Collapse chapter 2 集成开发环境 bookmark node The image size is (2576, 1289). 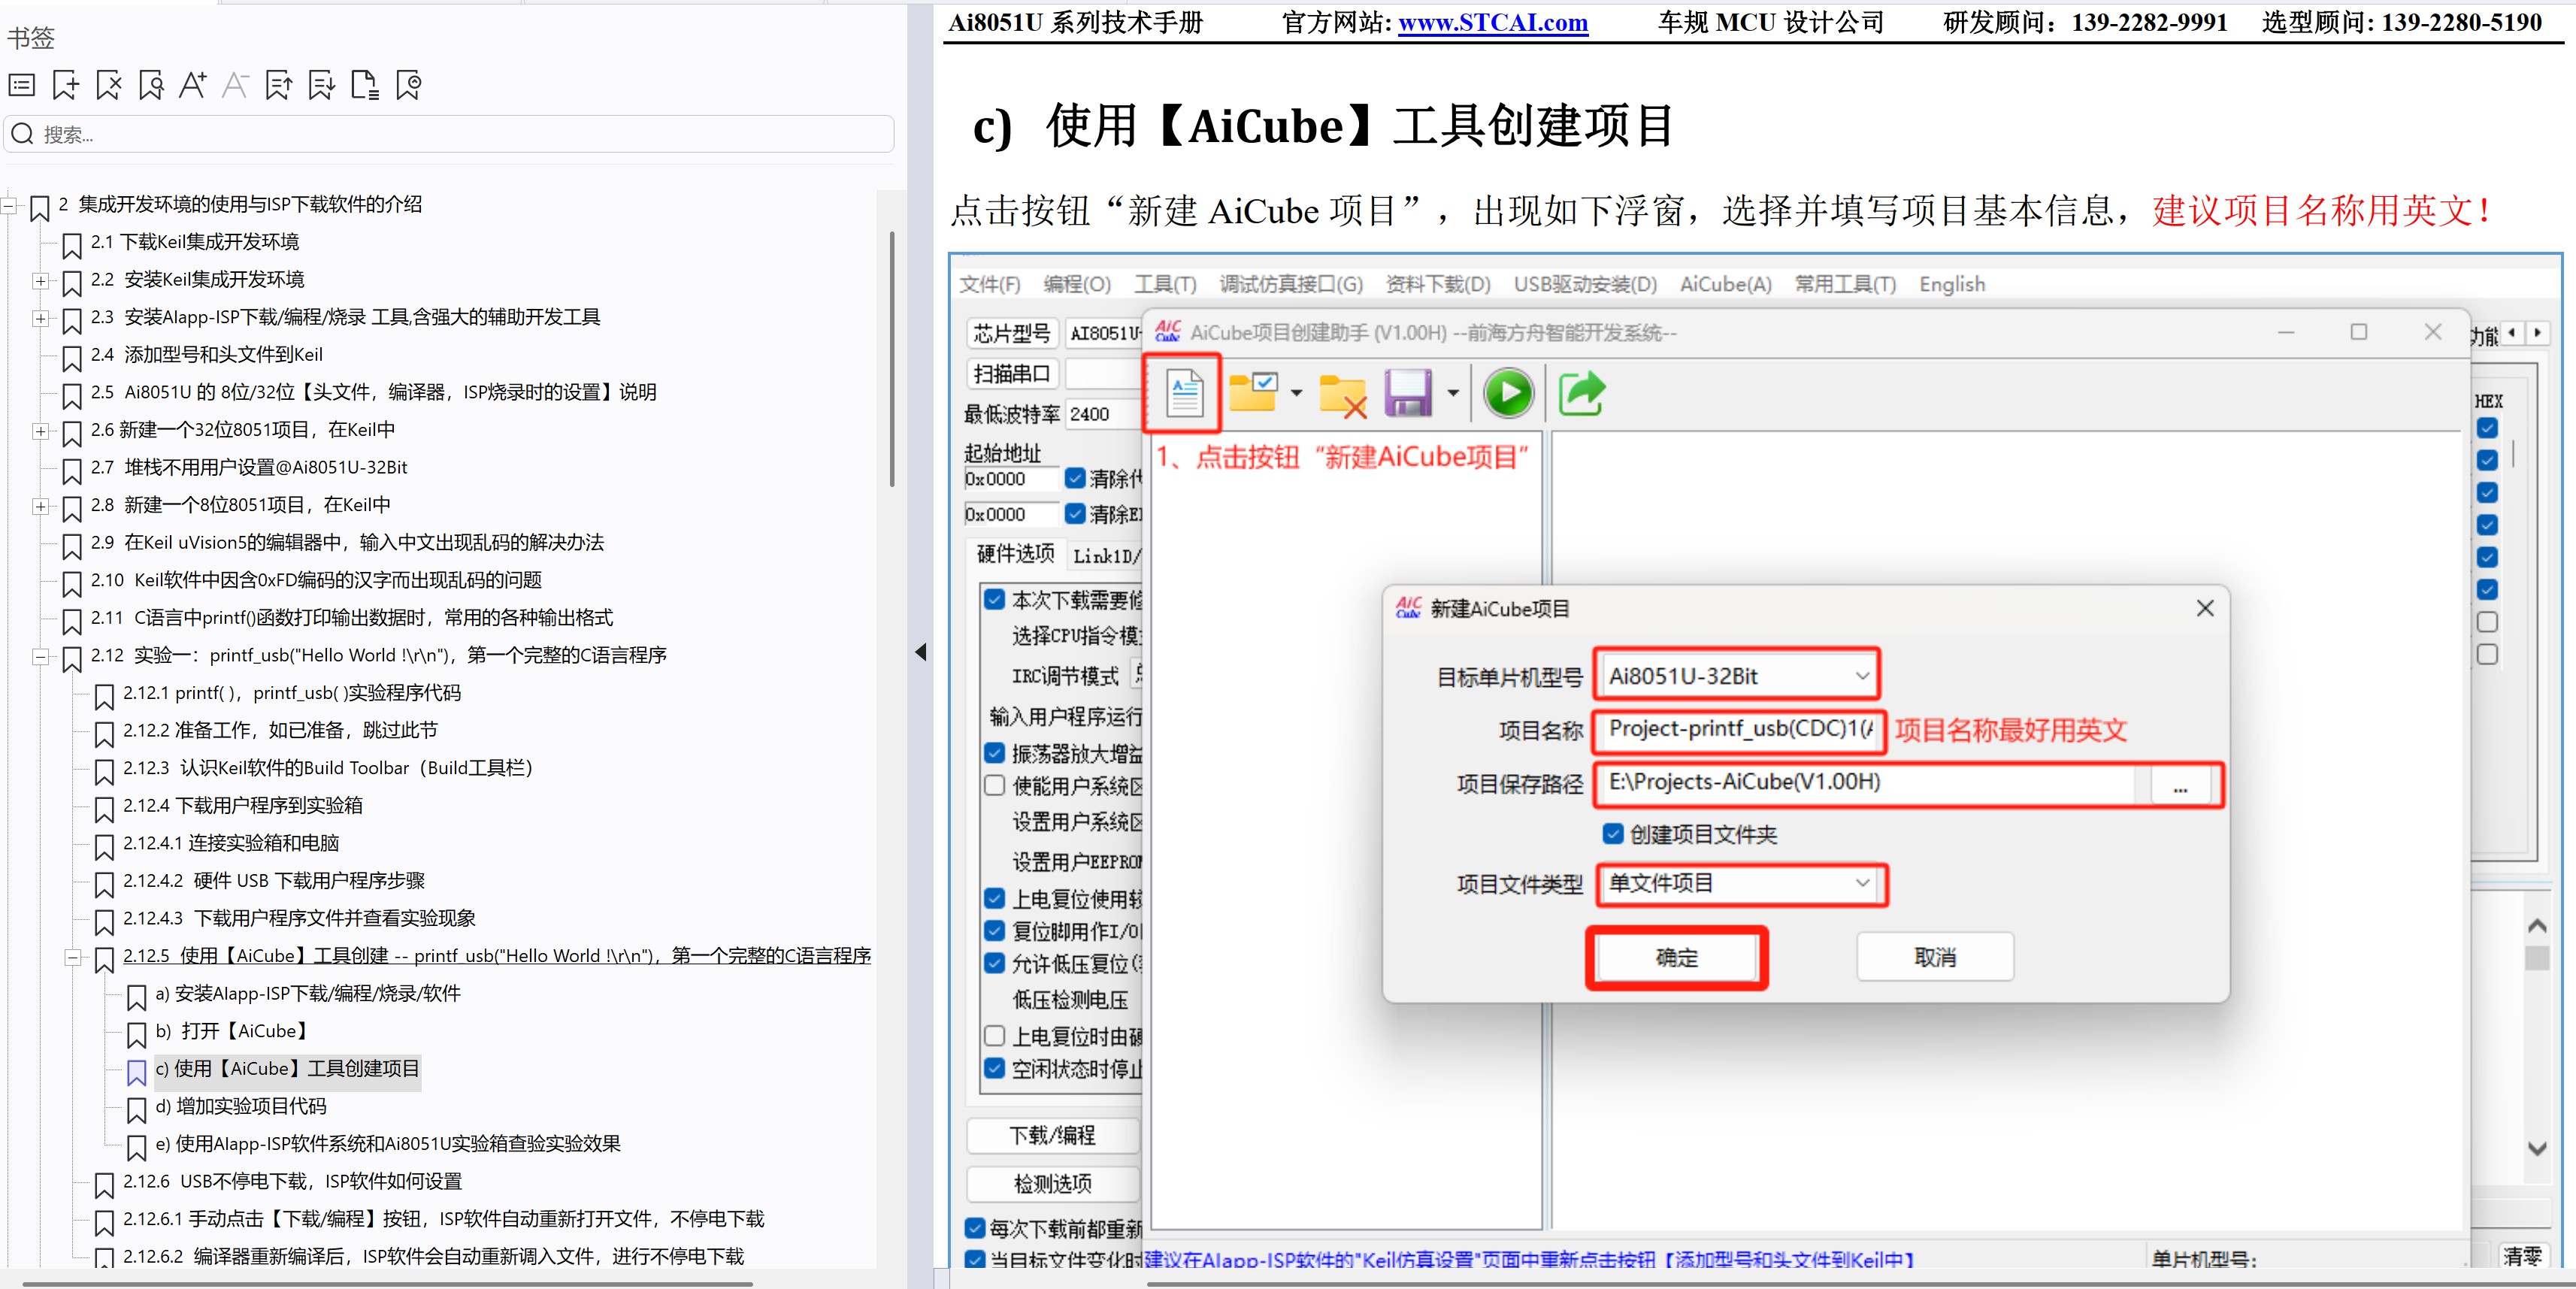(x=9, y=206)
